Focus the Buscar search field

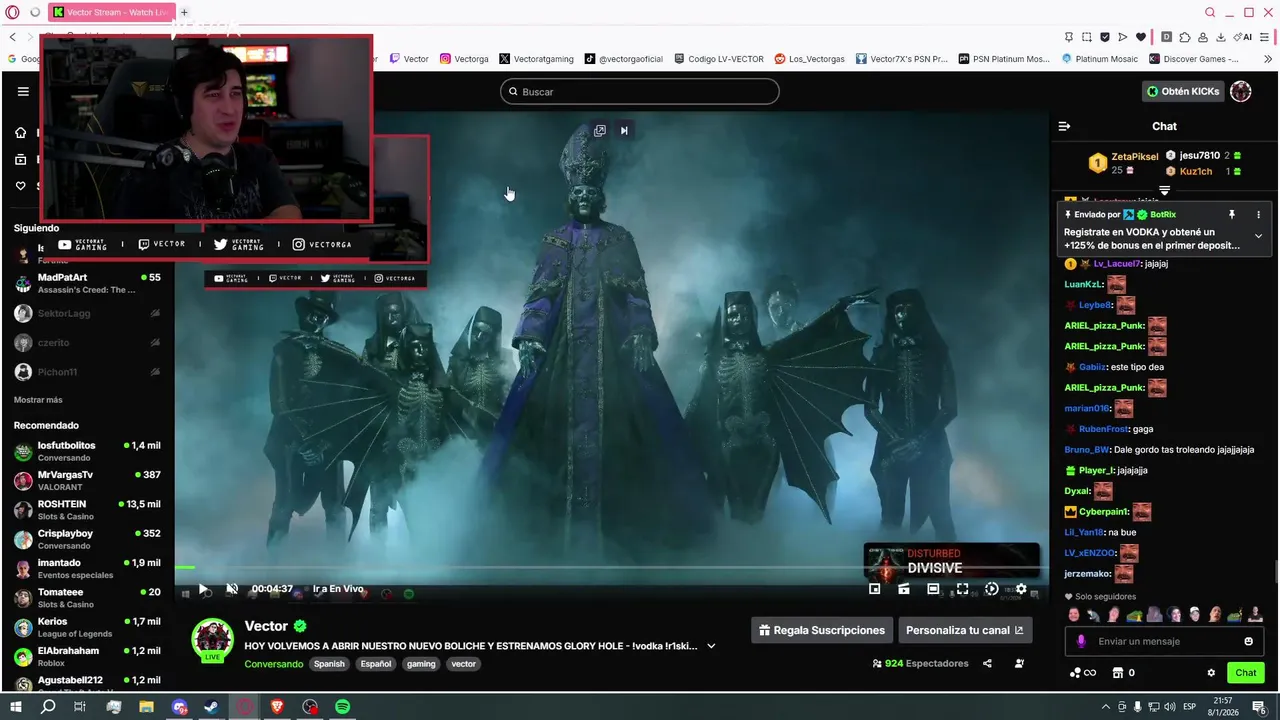coord(640,92)
